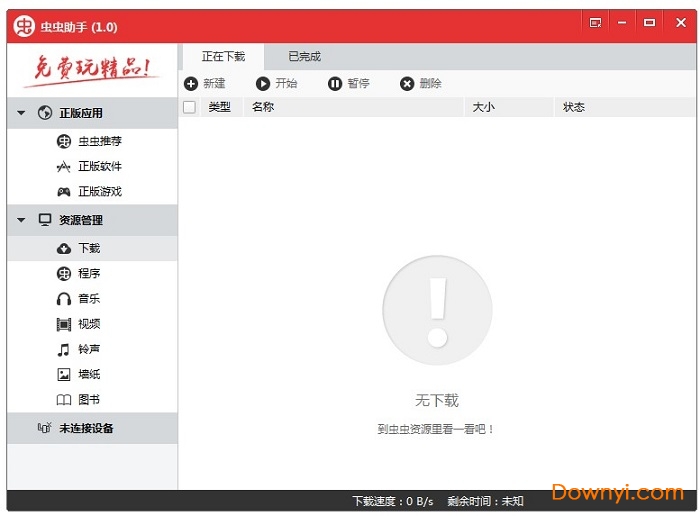
Task: Open 虫虫推荐 in the sidebar
Action: click(92, 141)
